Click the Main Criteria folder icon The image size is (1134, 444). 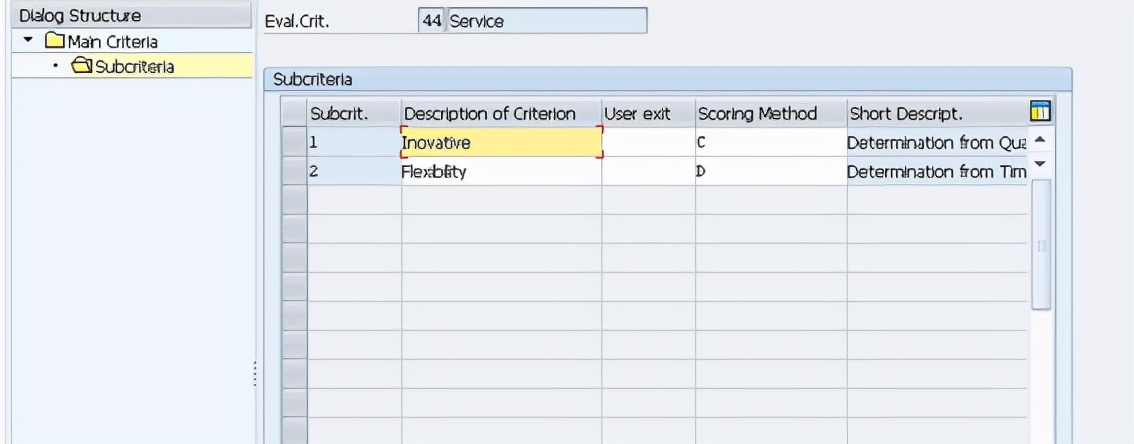pyautogui.click(x=55, y=42)
